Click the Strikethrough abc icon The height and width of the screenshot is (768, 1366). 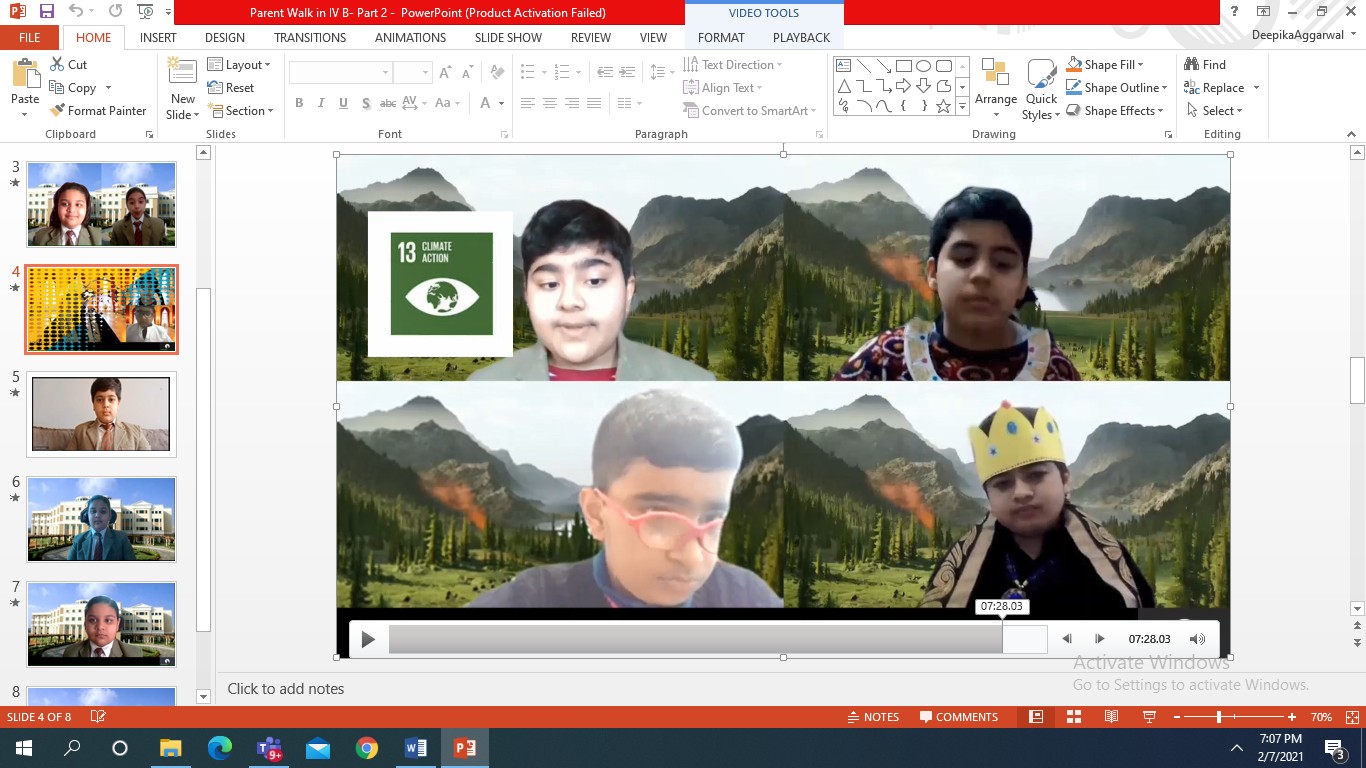click(388, 103)
